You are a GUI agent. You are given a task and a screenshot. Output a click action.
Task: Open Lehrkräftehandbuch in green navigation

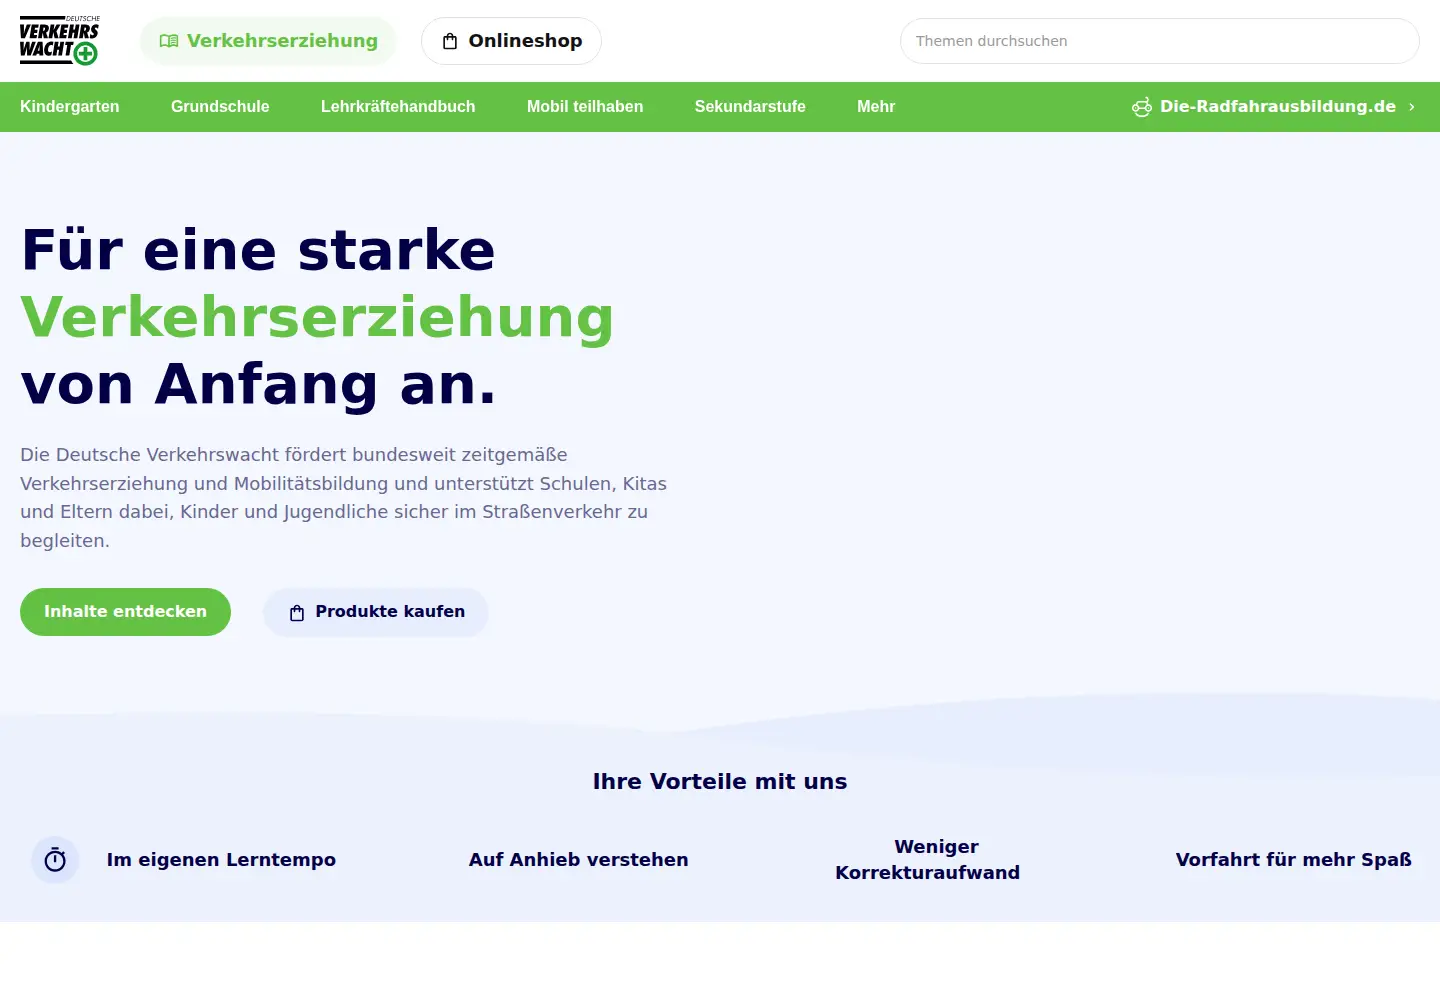[x=398, y=107]
